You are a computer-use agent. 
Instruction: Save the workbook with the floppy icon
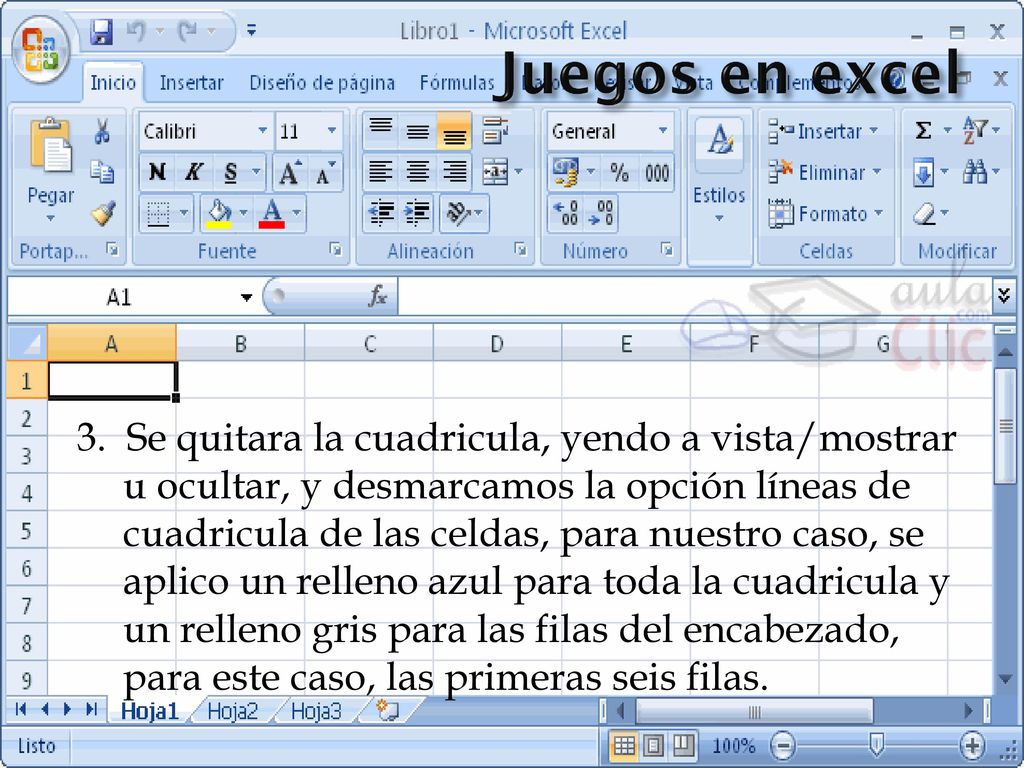101,31
